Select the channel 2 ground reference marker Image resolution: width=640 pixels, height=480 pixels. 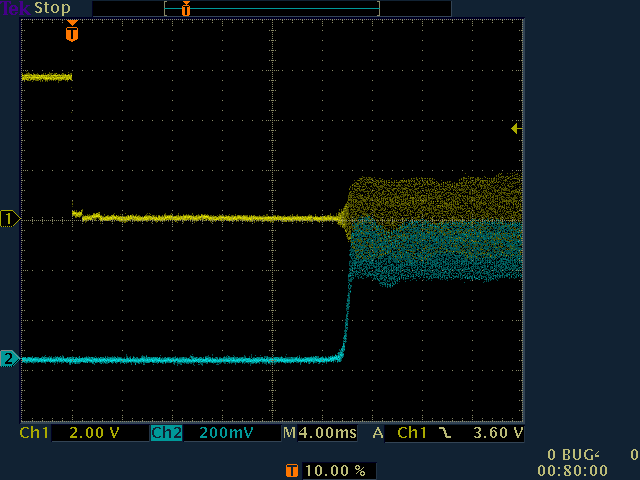9,358
